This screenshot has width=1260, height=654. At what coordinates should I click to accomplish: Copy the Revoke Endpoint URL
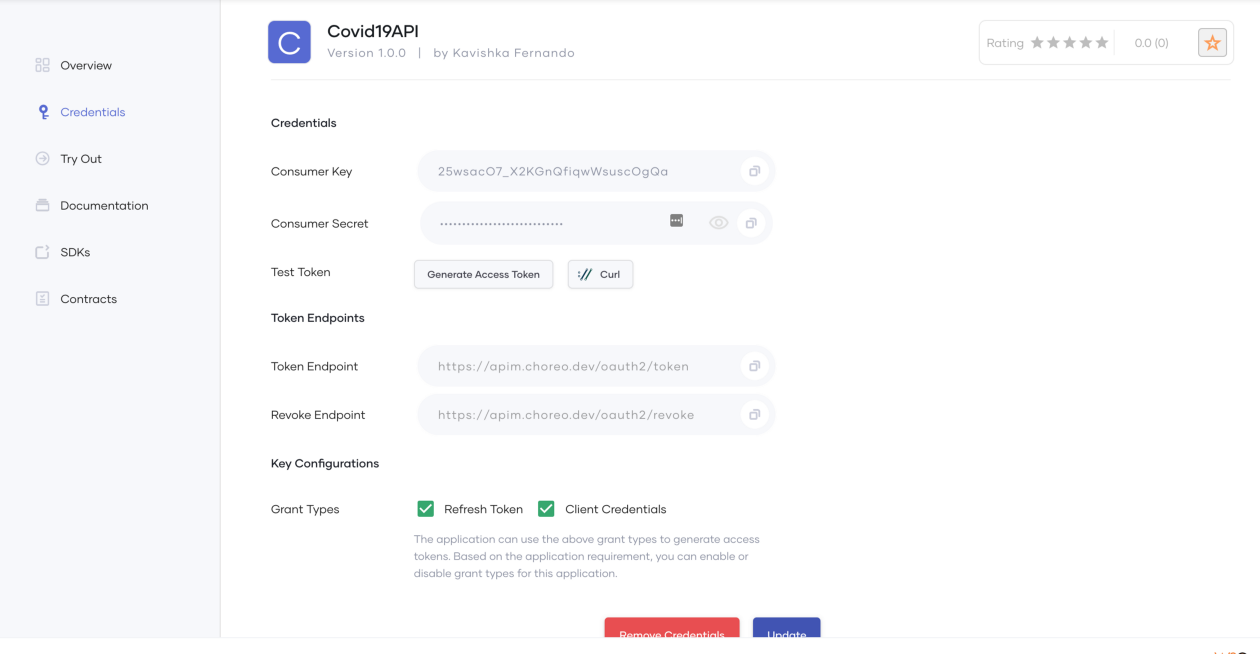754,415
